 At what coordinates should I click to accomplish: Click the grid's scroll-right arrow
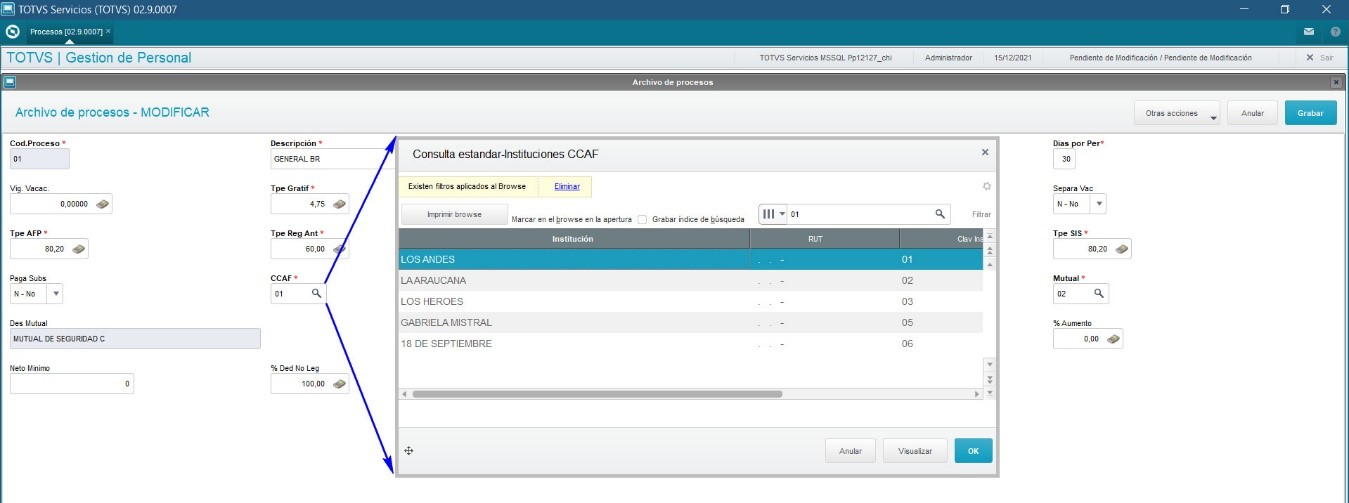click(x=978, y=394)
